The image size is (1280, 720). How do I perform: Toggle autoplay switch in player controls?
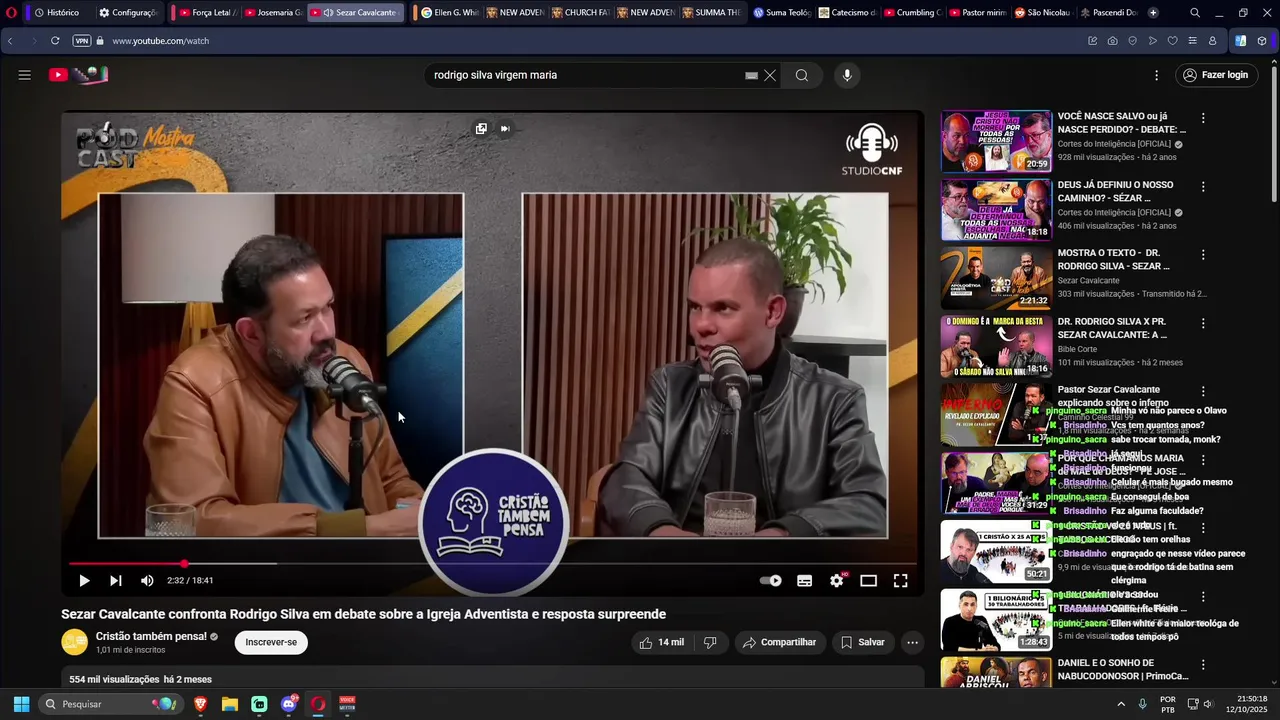770,580
